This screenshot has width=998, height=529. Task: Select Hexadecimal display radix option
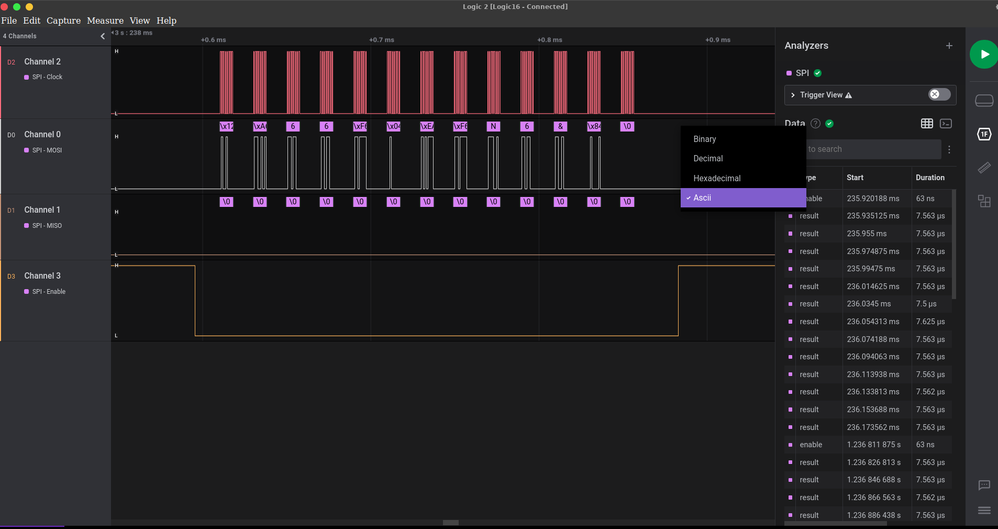(717, 178)
